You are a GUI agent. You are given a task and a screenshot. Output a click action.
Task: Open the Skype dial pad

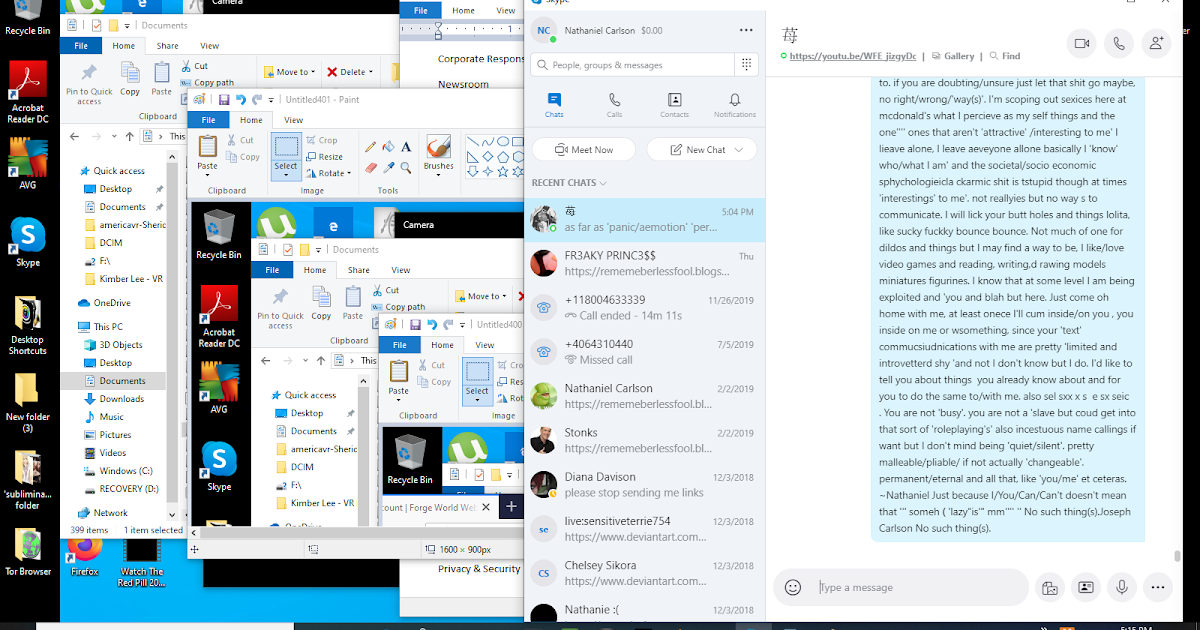click(746, 64)
